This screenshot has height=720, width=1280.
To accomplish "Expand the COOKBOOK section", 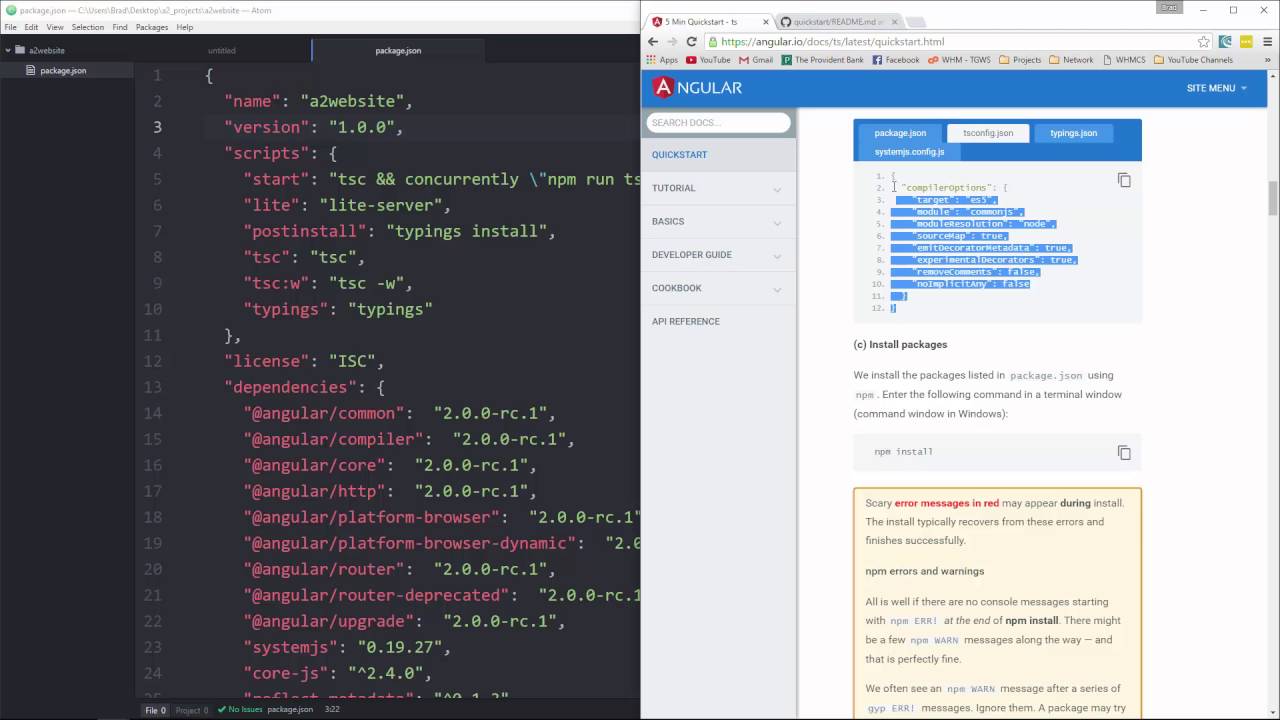I will pyautogui.click(x=718, y=288).
